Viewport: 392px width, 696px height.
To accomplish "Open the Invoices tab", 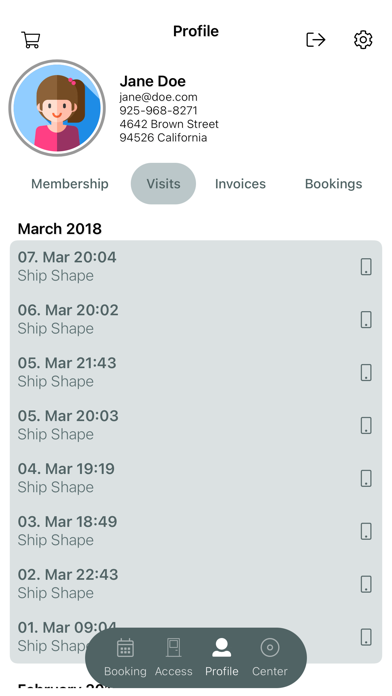I will 240,184.
